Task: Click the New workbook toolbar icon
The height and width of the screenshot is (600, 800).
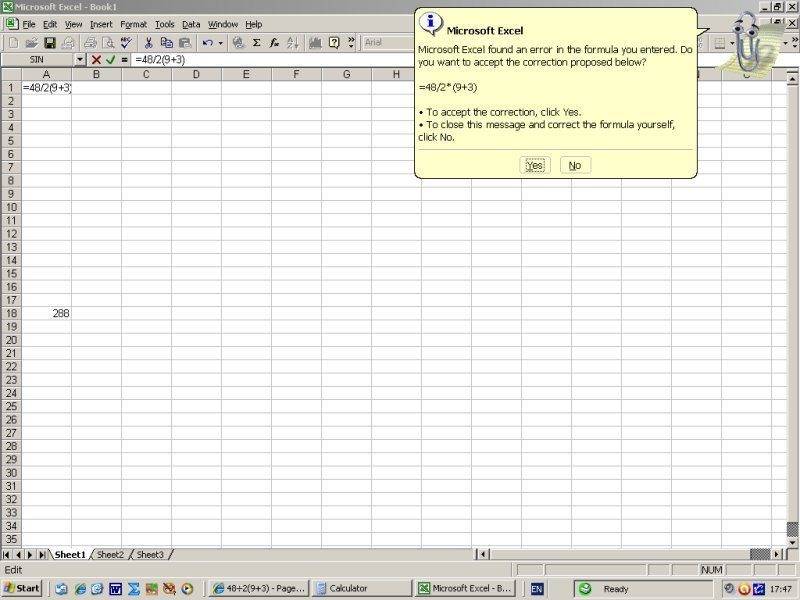Action: coord(13,43)
